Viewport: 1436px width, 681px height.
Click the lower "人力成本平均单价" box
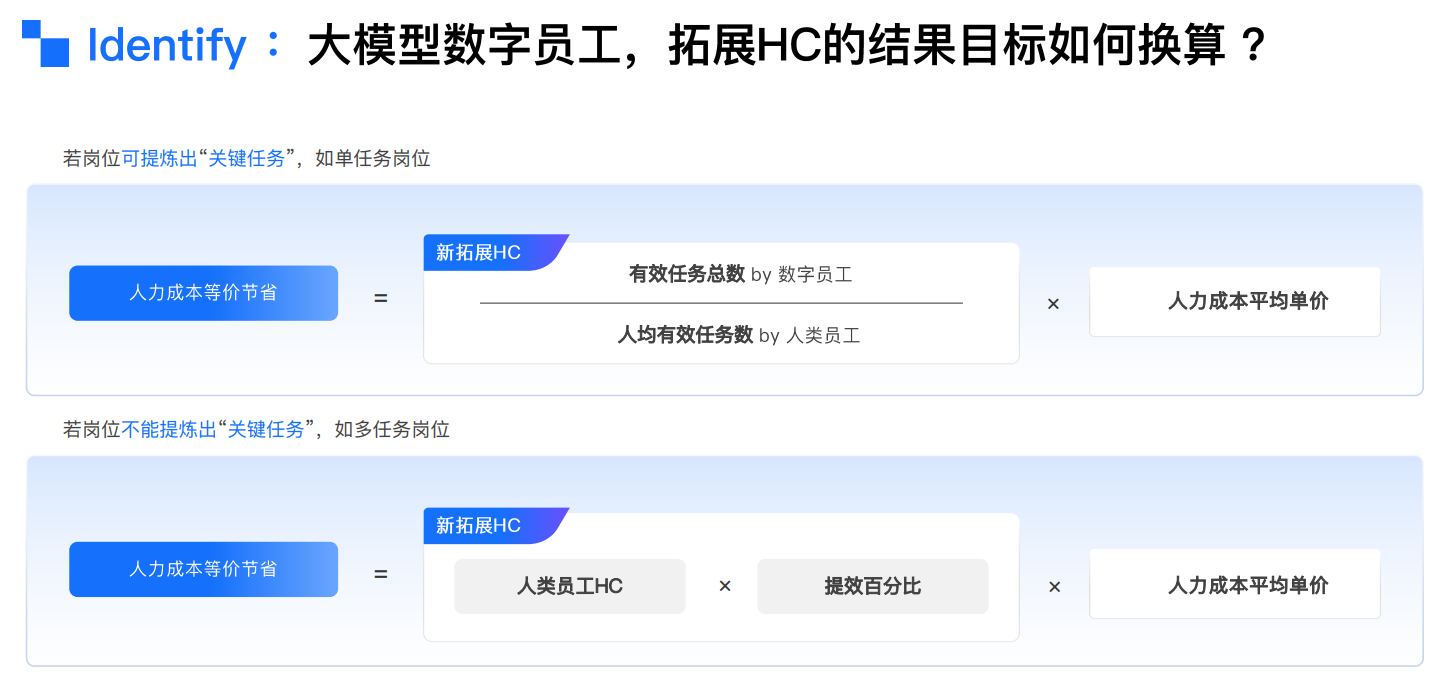click(1234, 585)
